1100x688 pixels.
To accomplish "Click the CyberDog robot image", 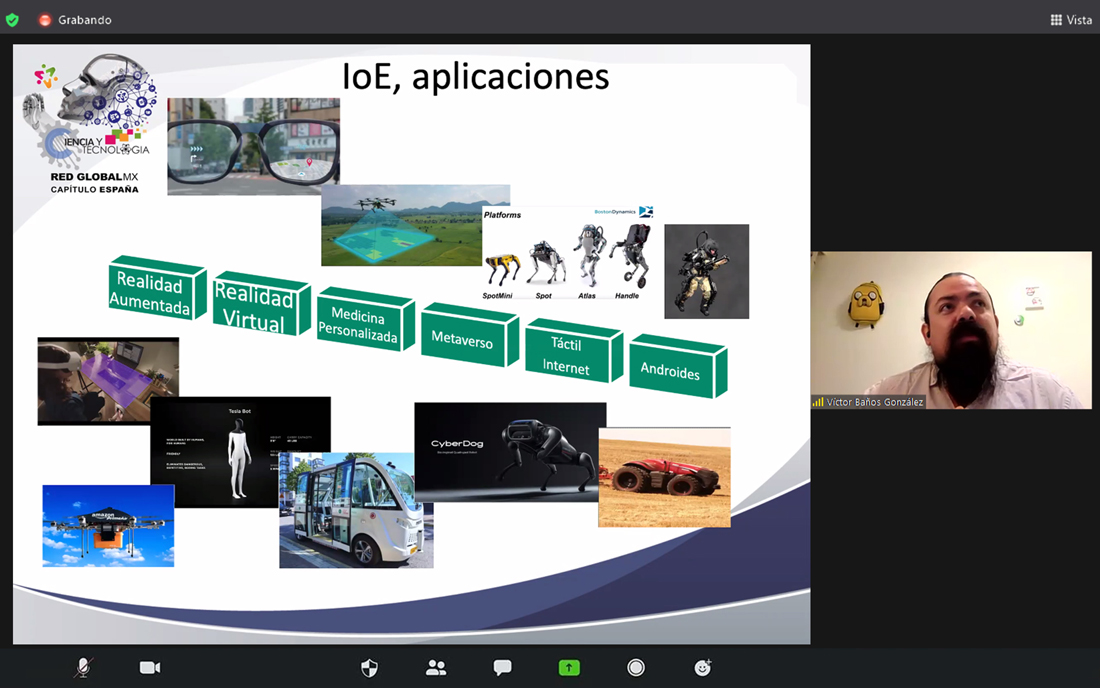I will pyautogui.click(x=510, y=450).
